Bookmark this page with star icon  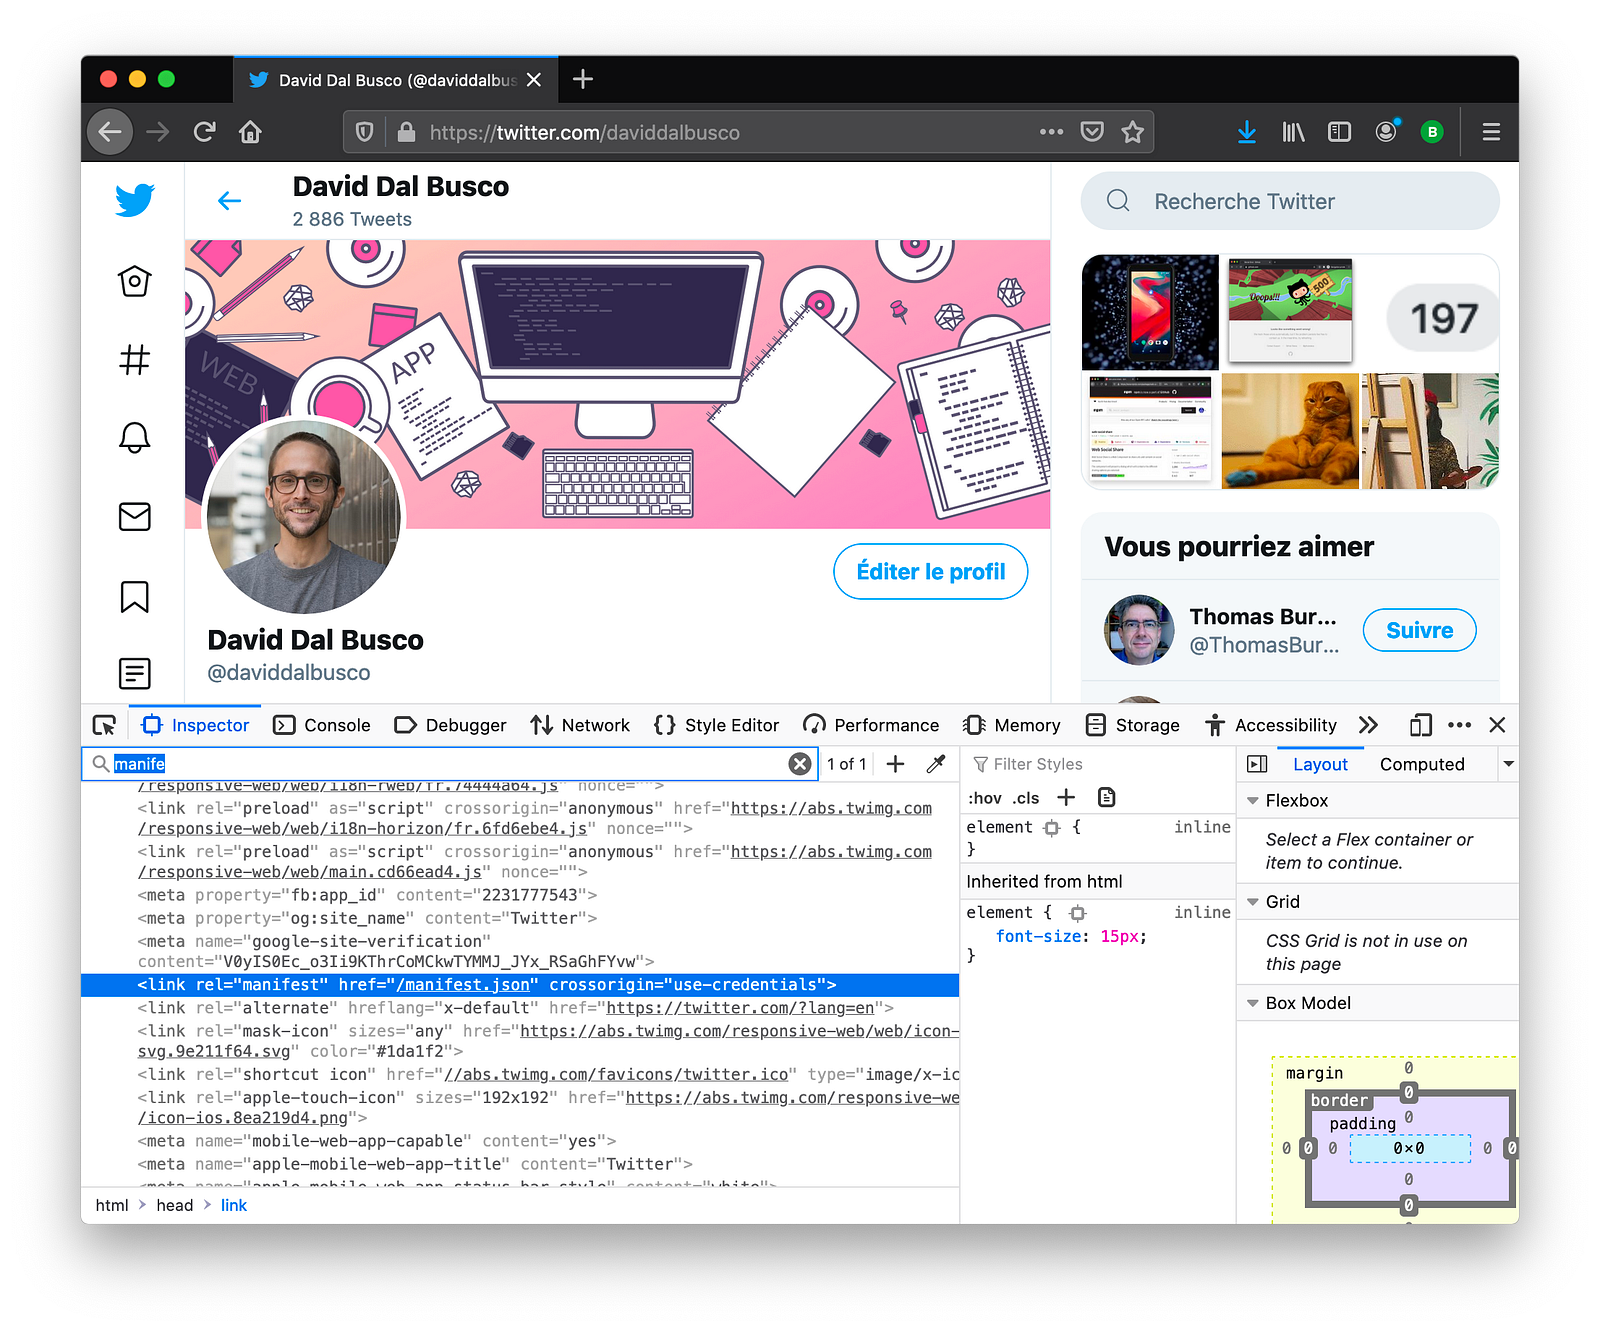coord(1132,132)
